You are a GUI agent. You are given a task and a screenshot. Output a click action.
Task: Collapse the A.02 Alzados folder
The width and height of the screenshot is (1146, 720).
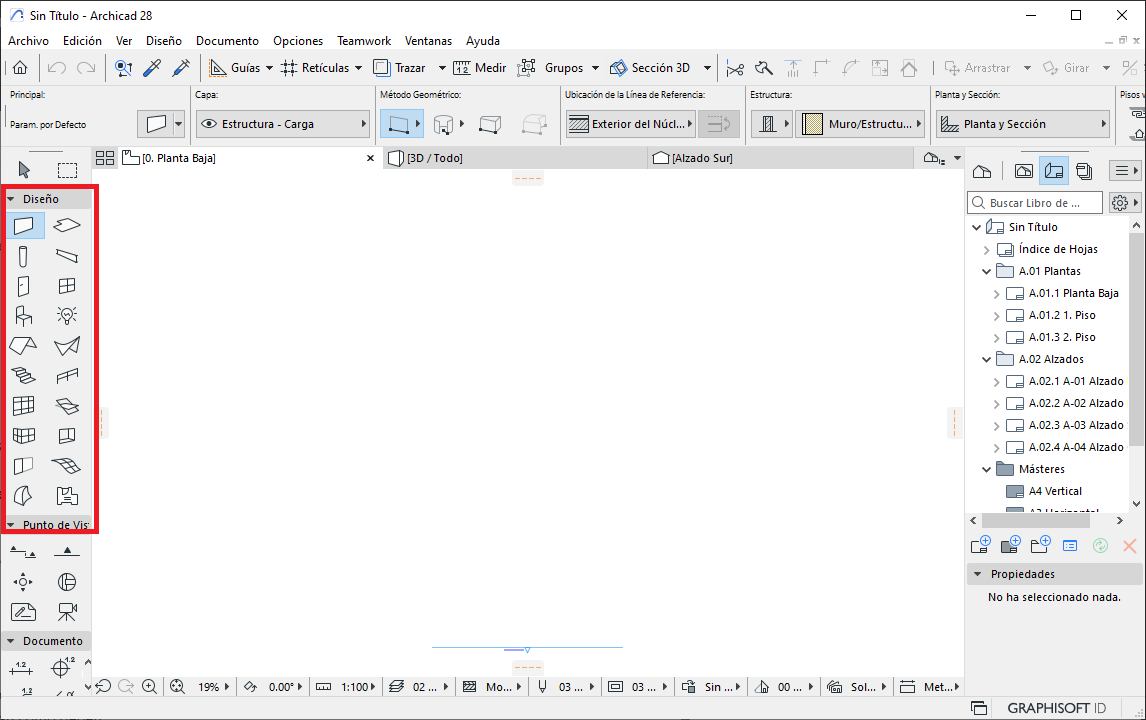[986, 360]
